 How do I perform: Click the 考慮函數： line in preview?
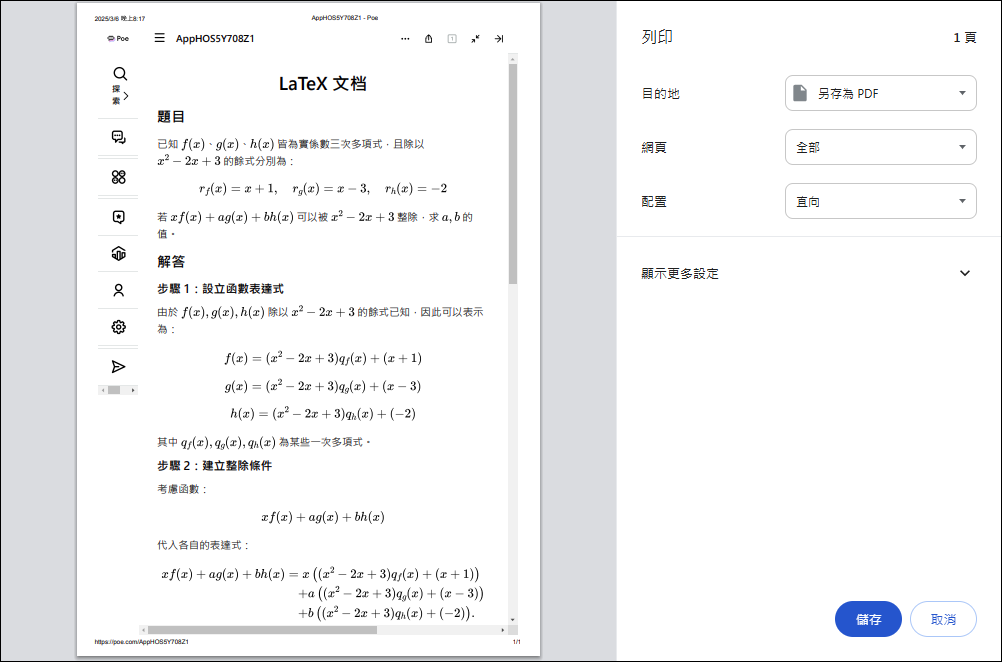pyautogui.click(x=182, y=489)
